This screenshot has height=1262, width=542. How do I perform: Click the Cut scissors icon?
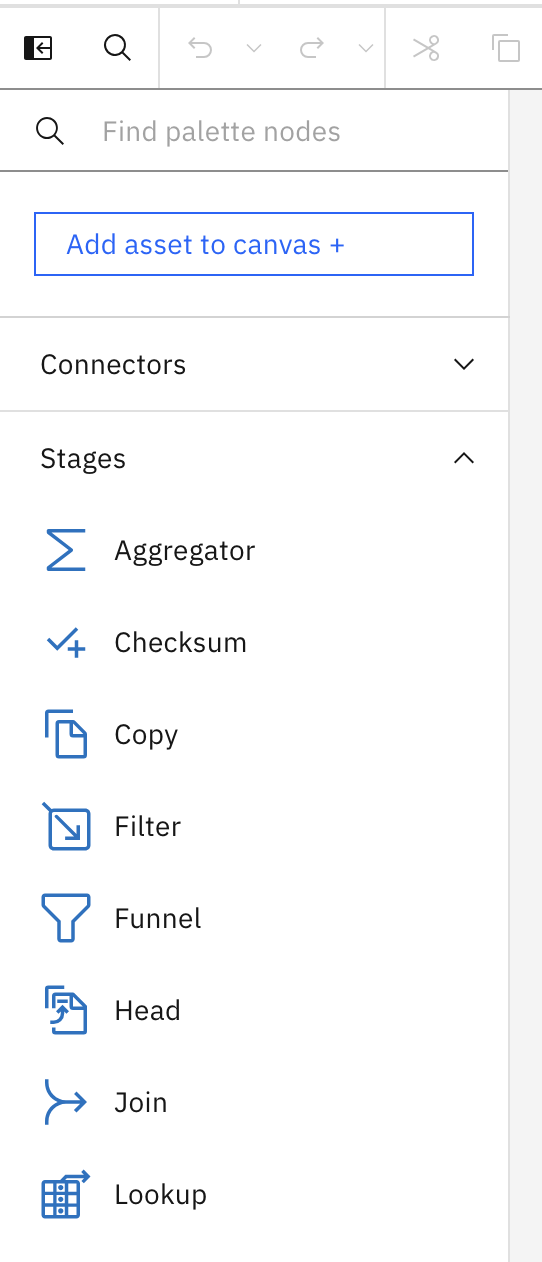pos(427,48)
